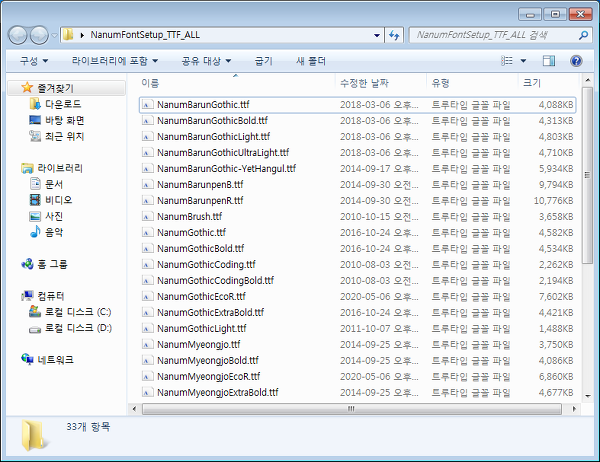Open the 다운로드 folder in favorites
Screen dimensions: 600x462
[55, 104]
